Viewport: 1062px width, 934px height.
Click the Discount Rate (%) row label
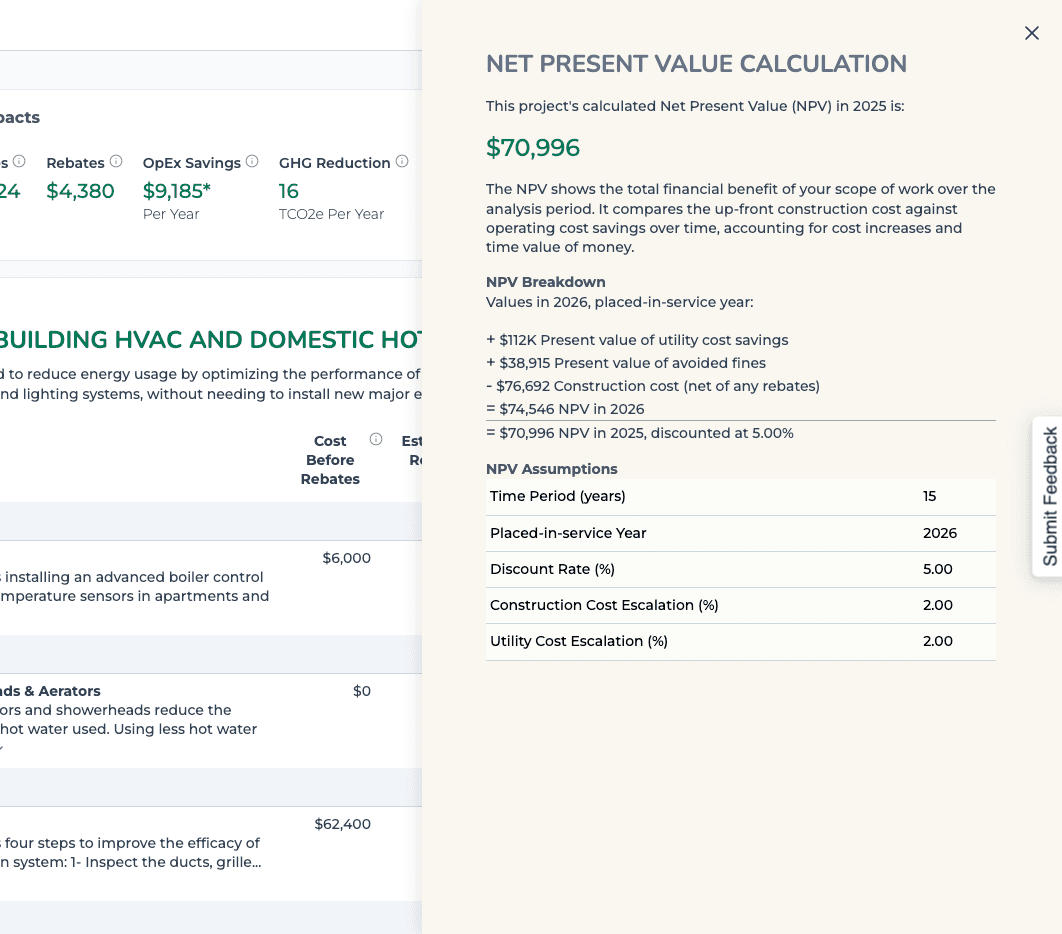(552, 569)
